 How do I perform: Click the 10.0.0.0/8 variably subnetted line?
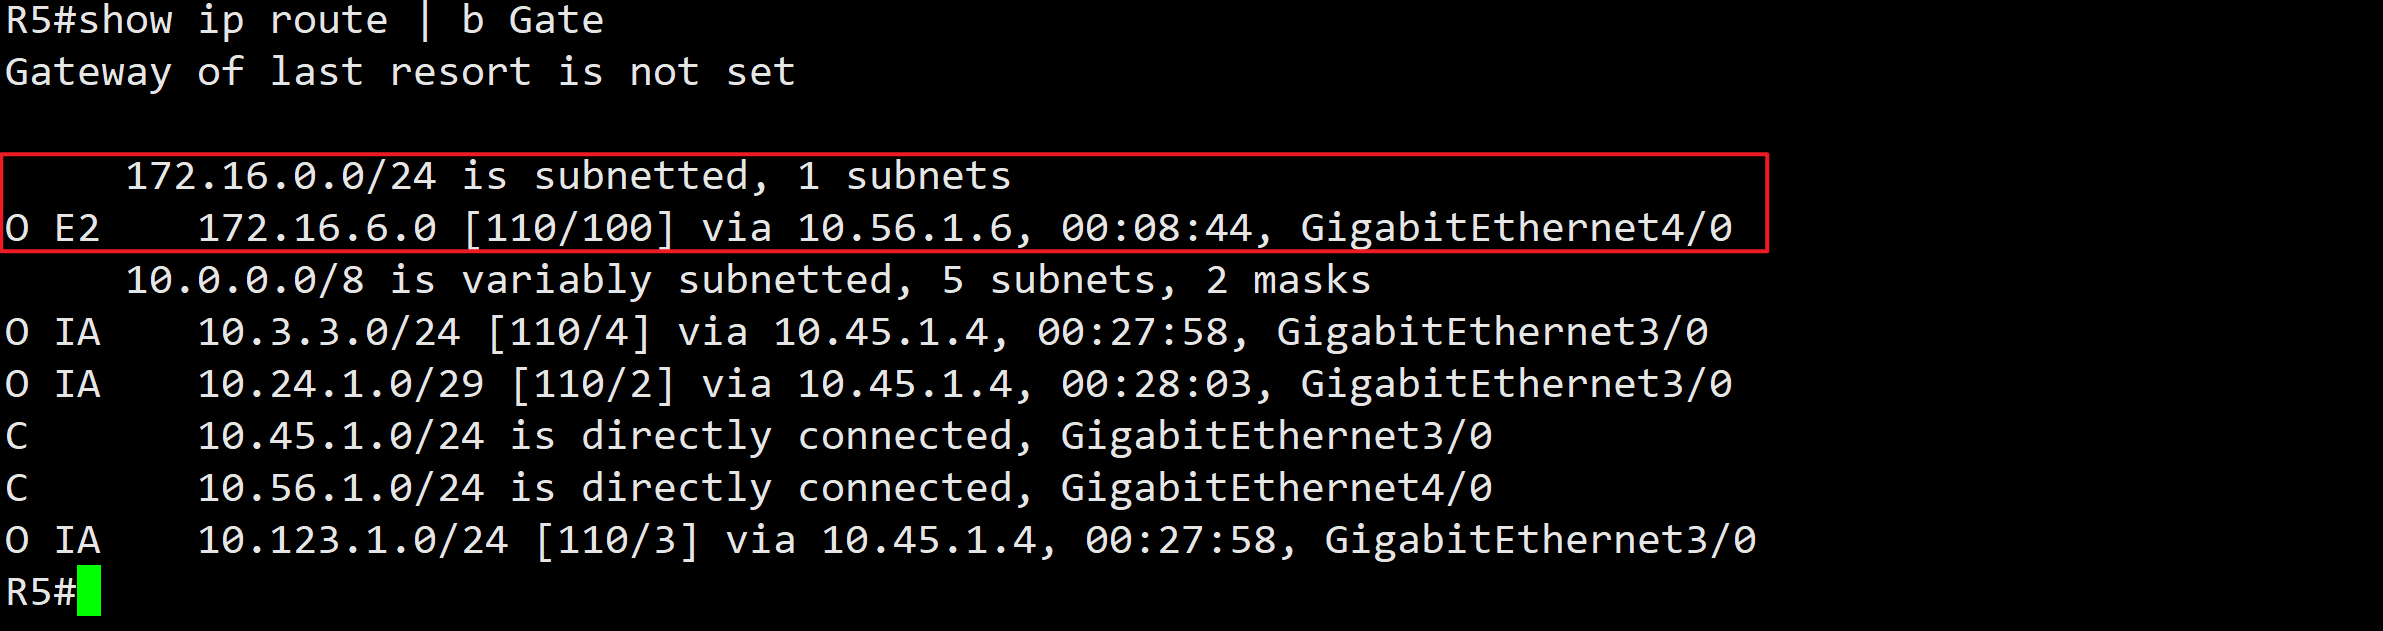(x=748, y=281)
